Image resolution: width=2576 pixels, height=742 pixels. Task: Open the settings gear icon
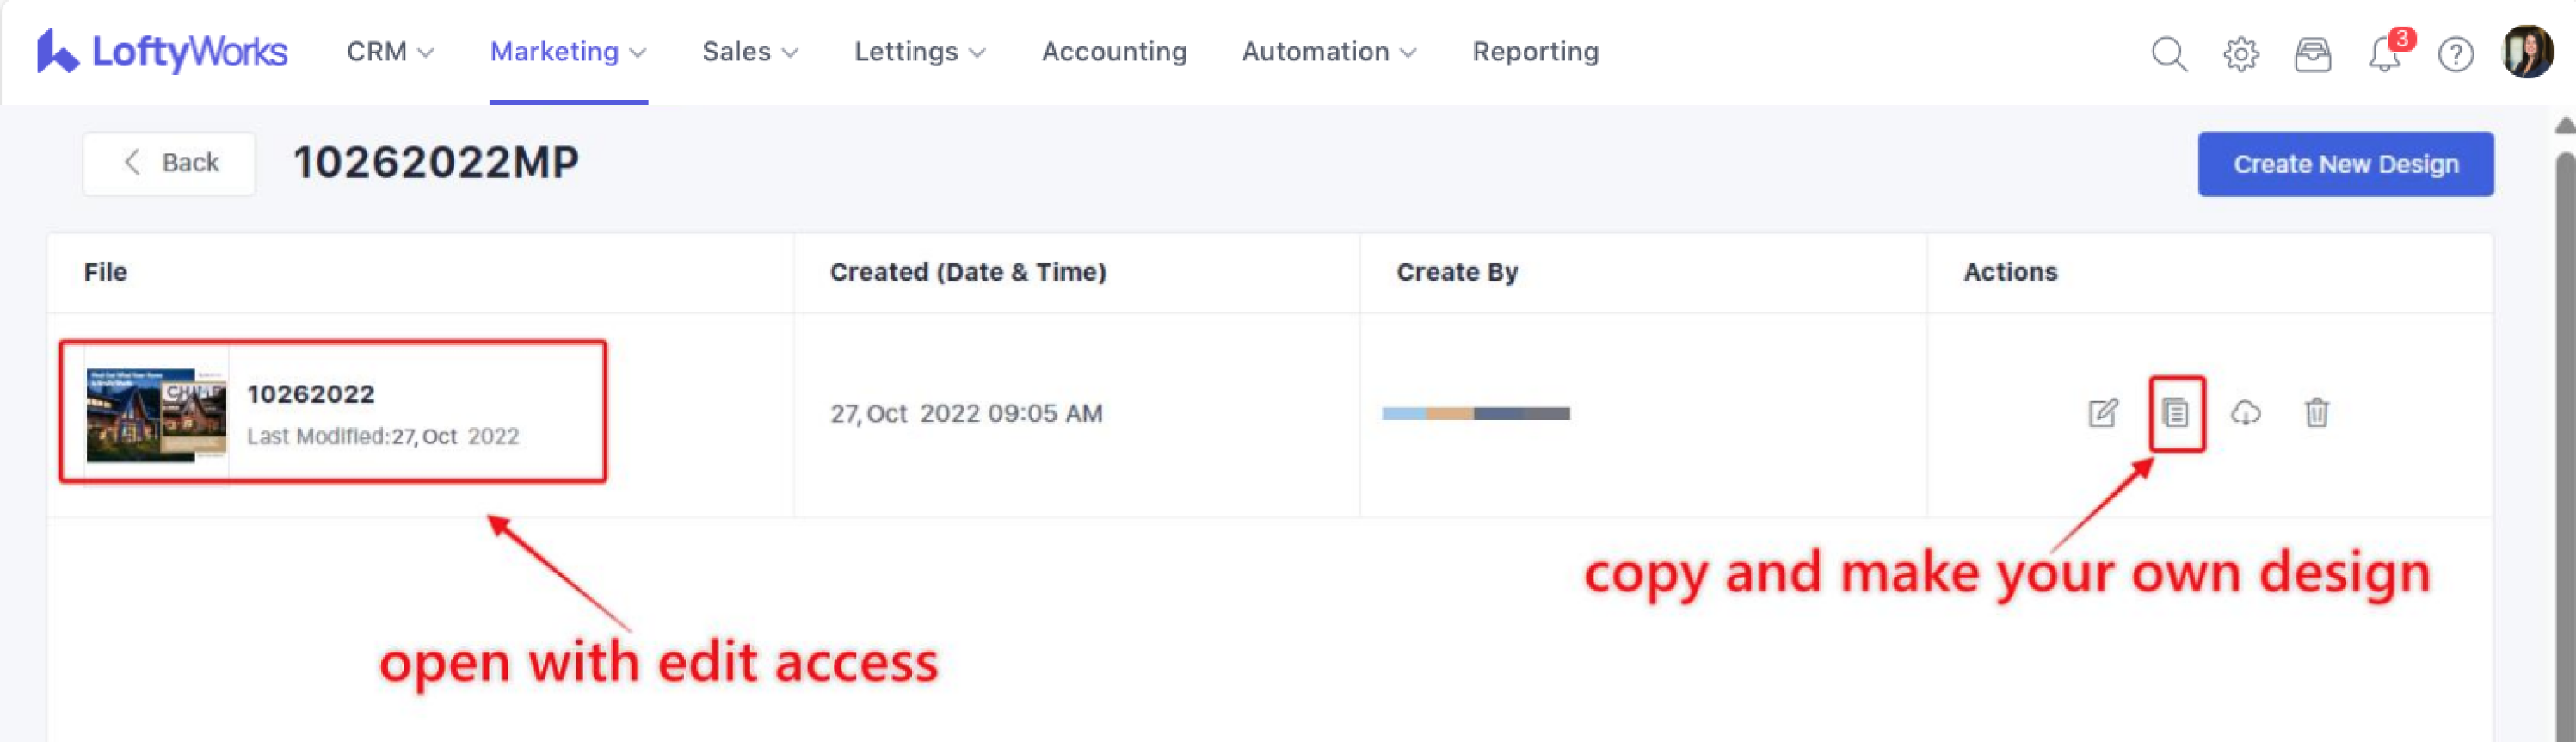(2240, 53)
